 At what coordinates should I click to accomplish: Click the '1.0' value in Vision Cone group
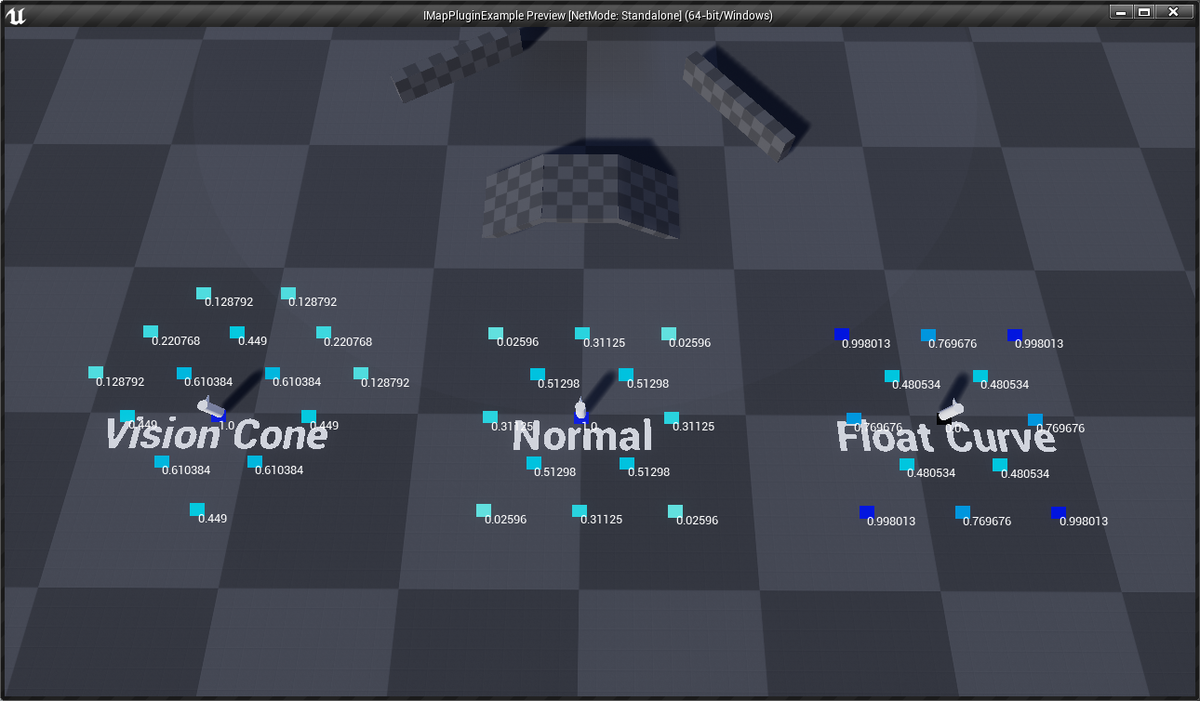pos(225,426)
